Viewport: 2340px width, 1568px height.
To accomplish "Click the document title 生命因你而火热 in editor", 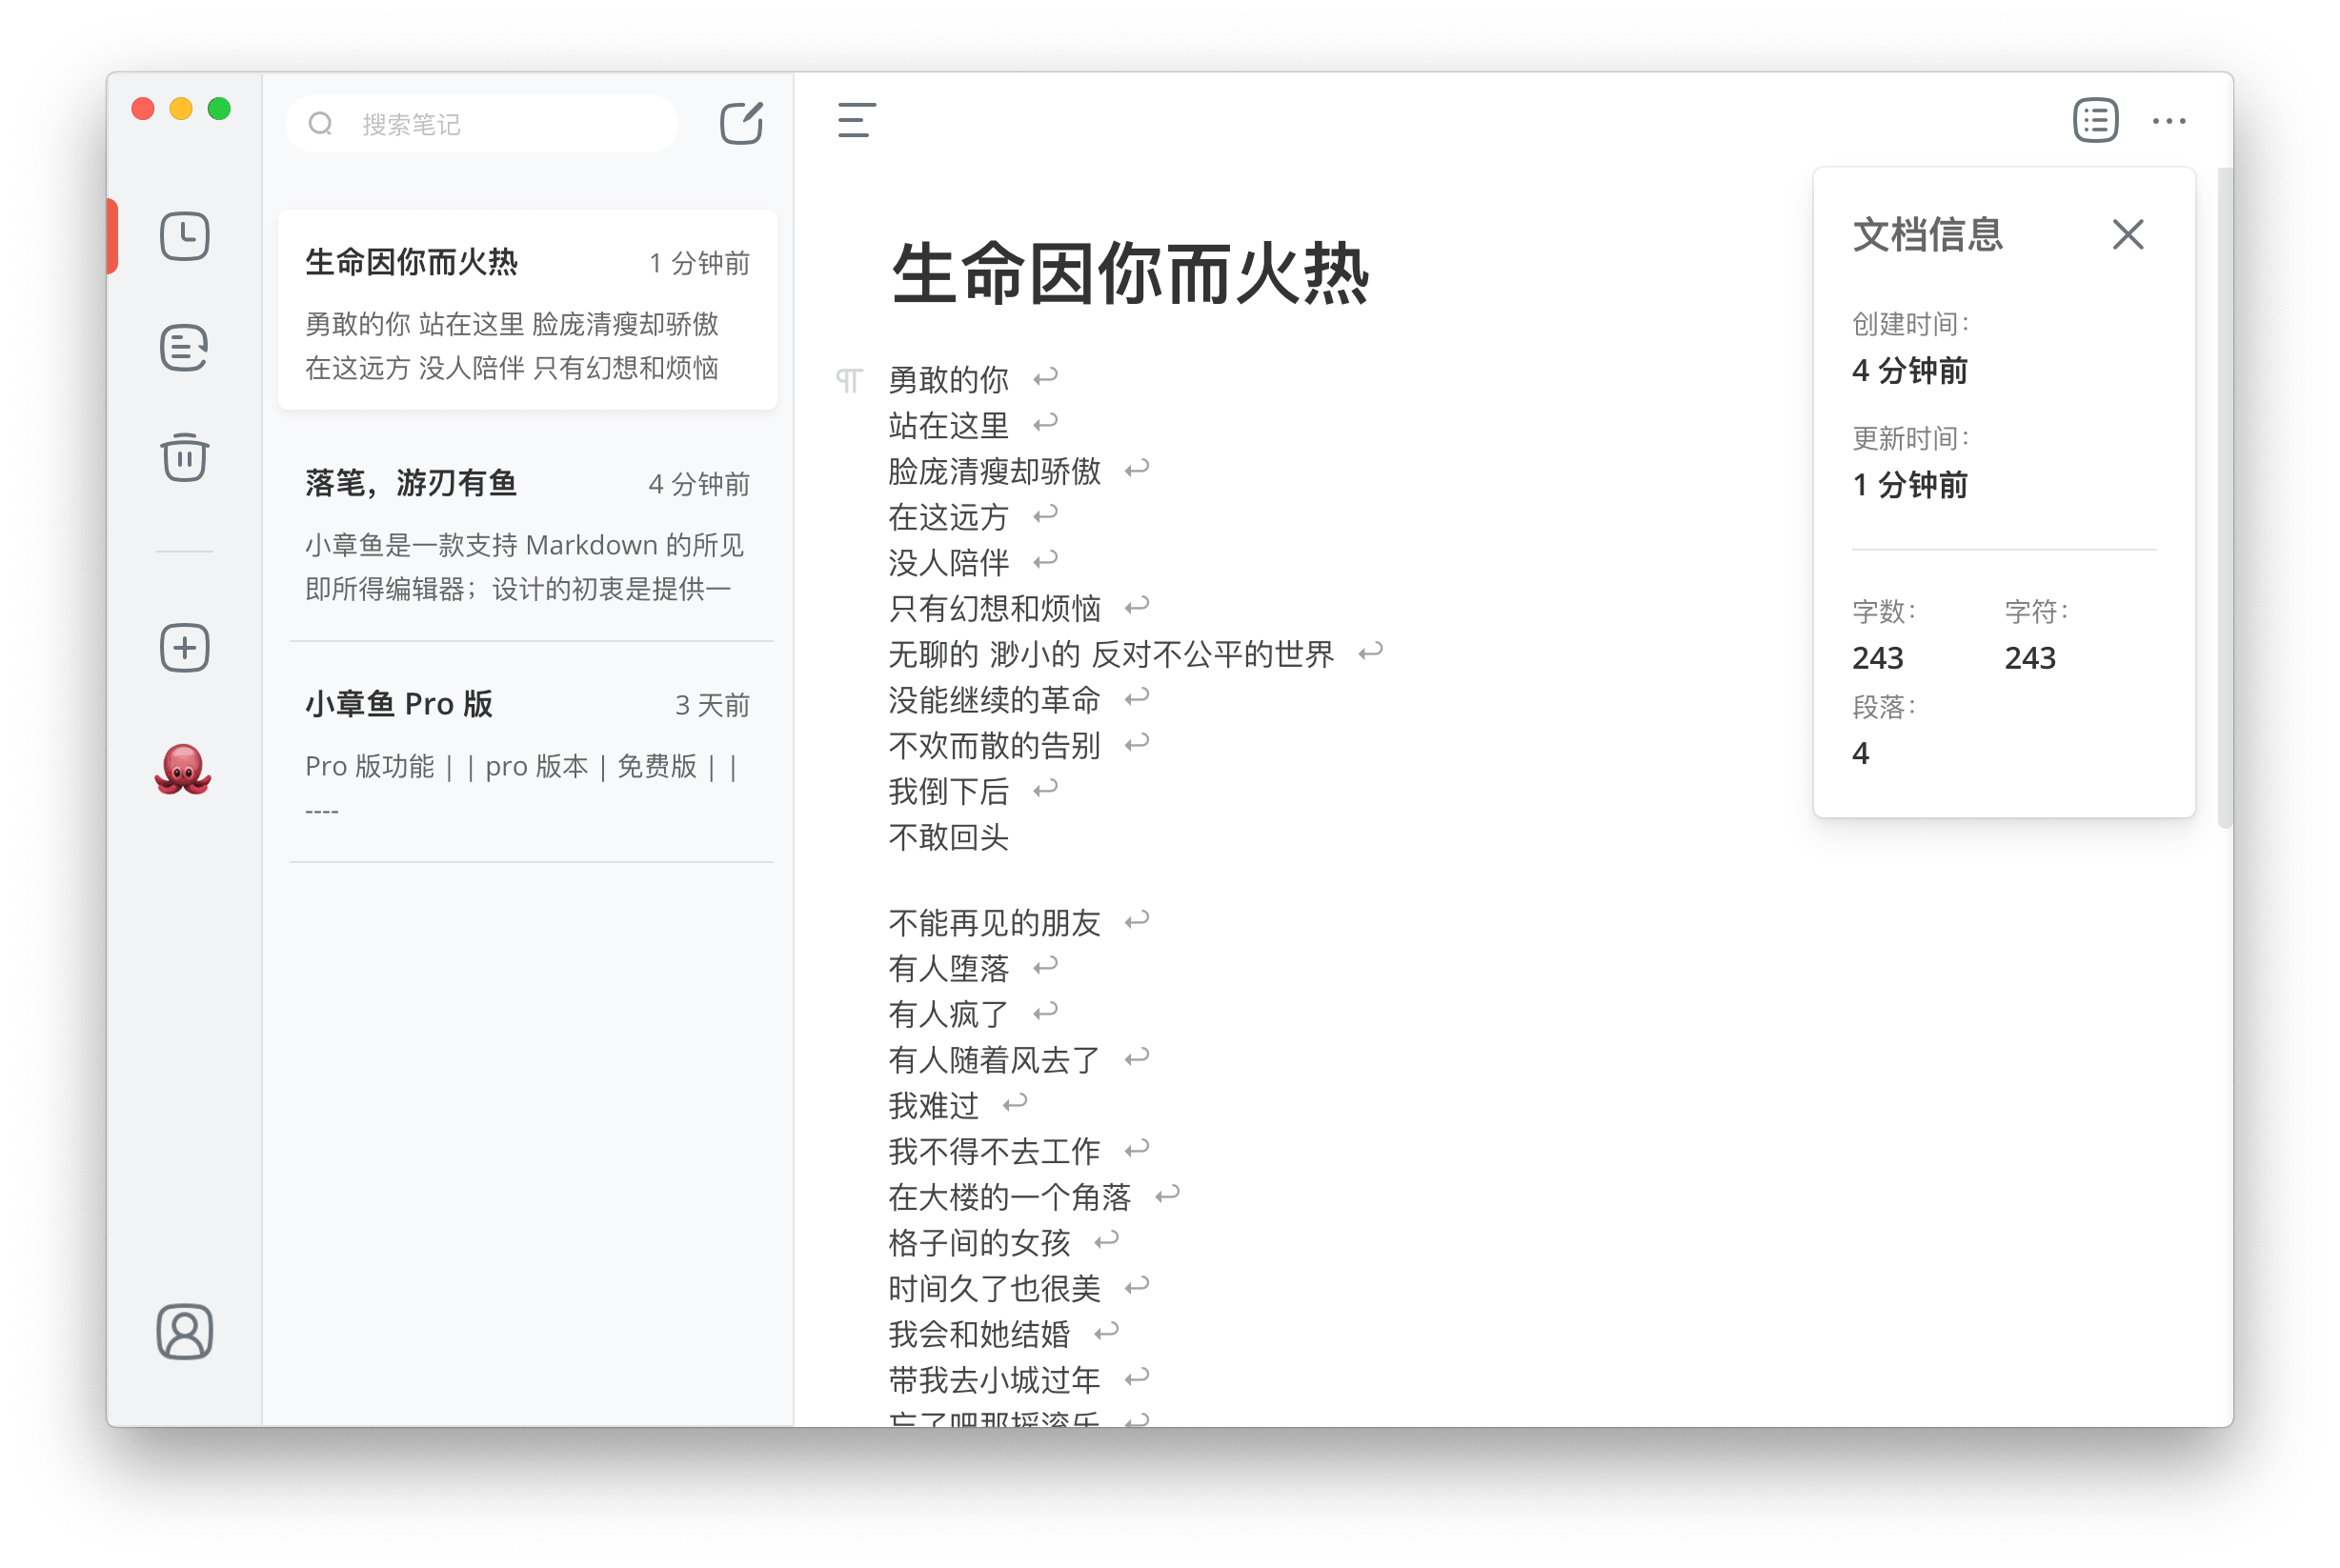I will point(1130,273).
